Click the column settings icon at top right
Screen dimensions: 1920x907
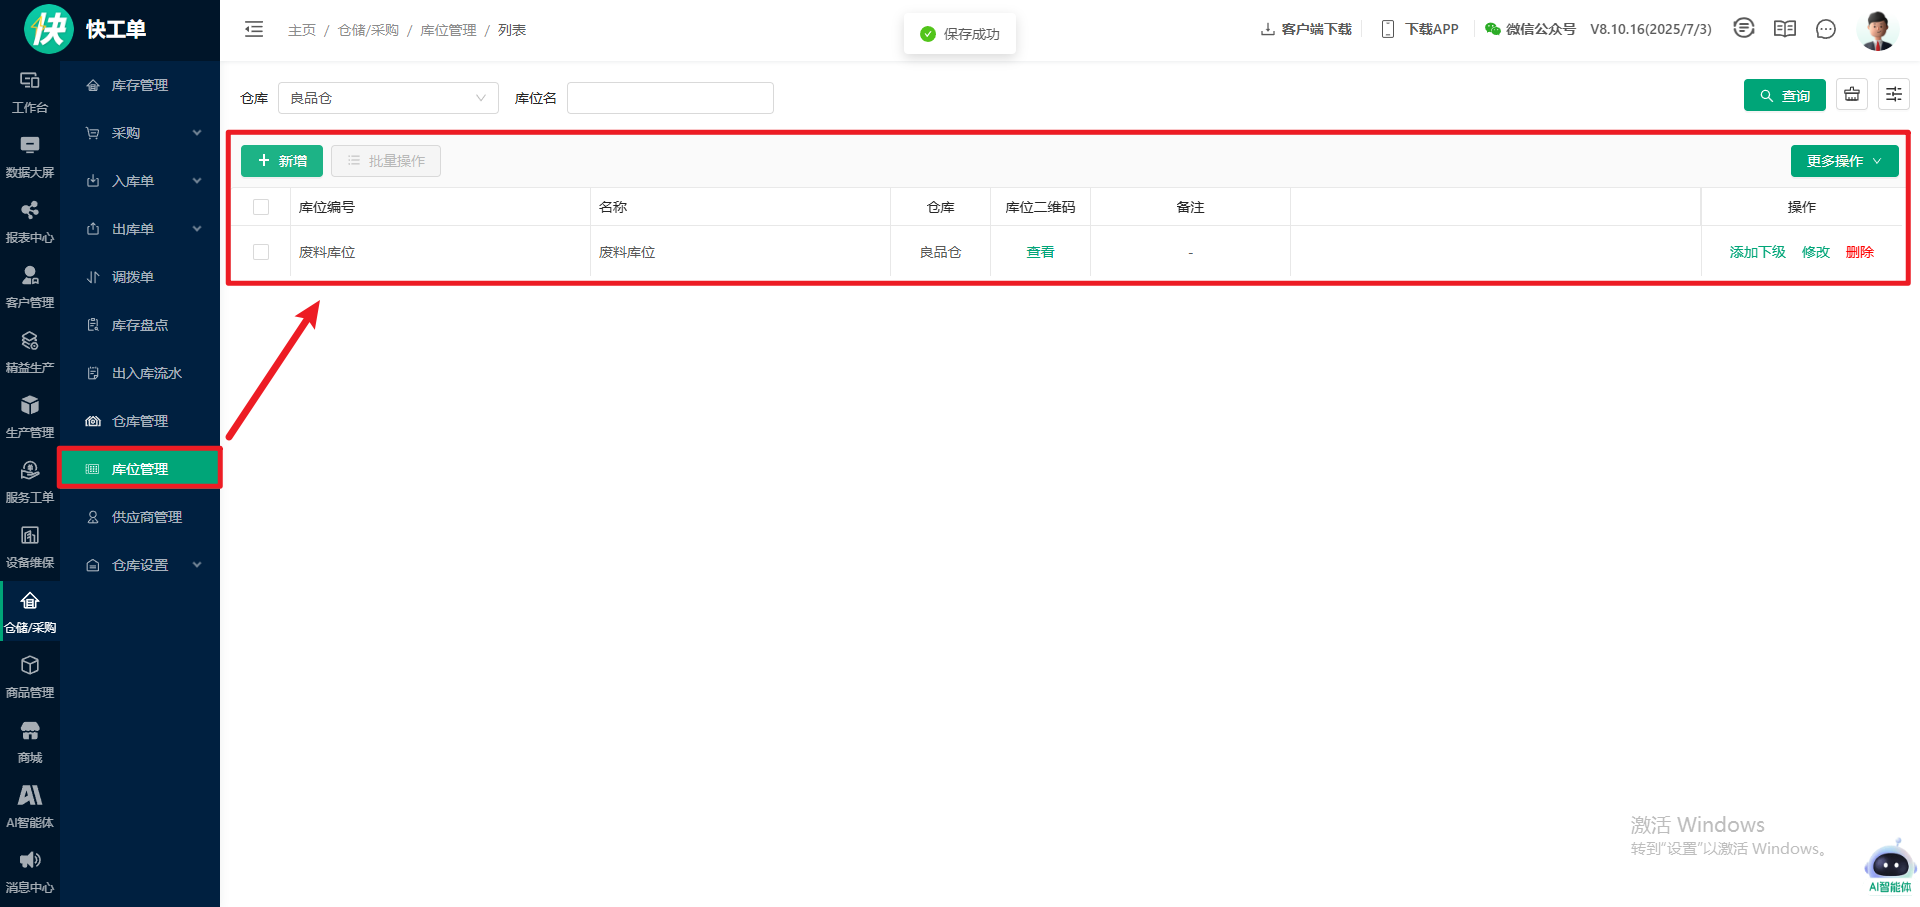pos(1893,95)
